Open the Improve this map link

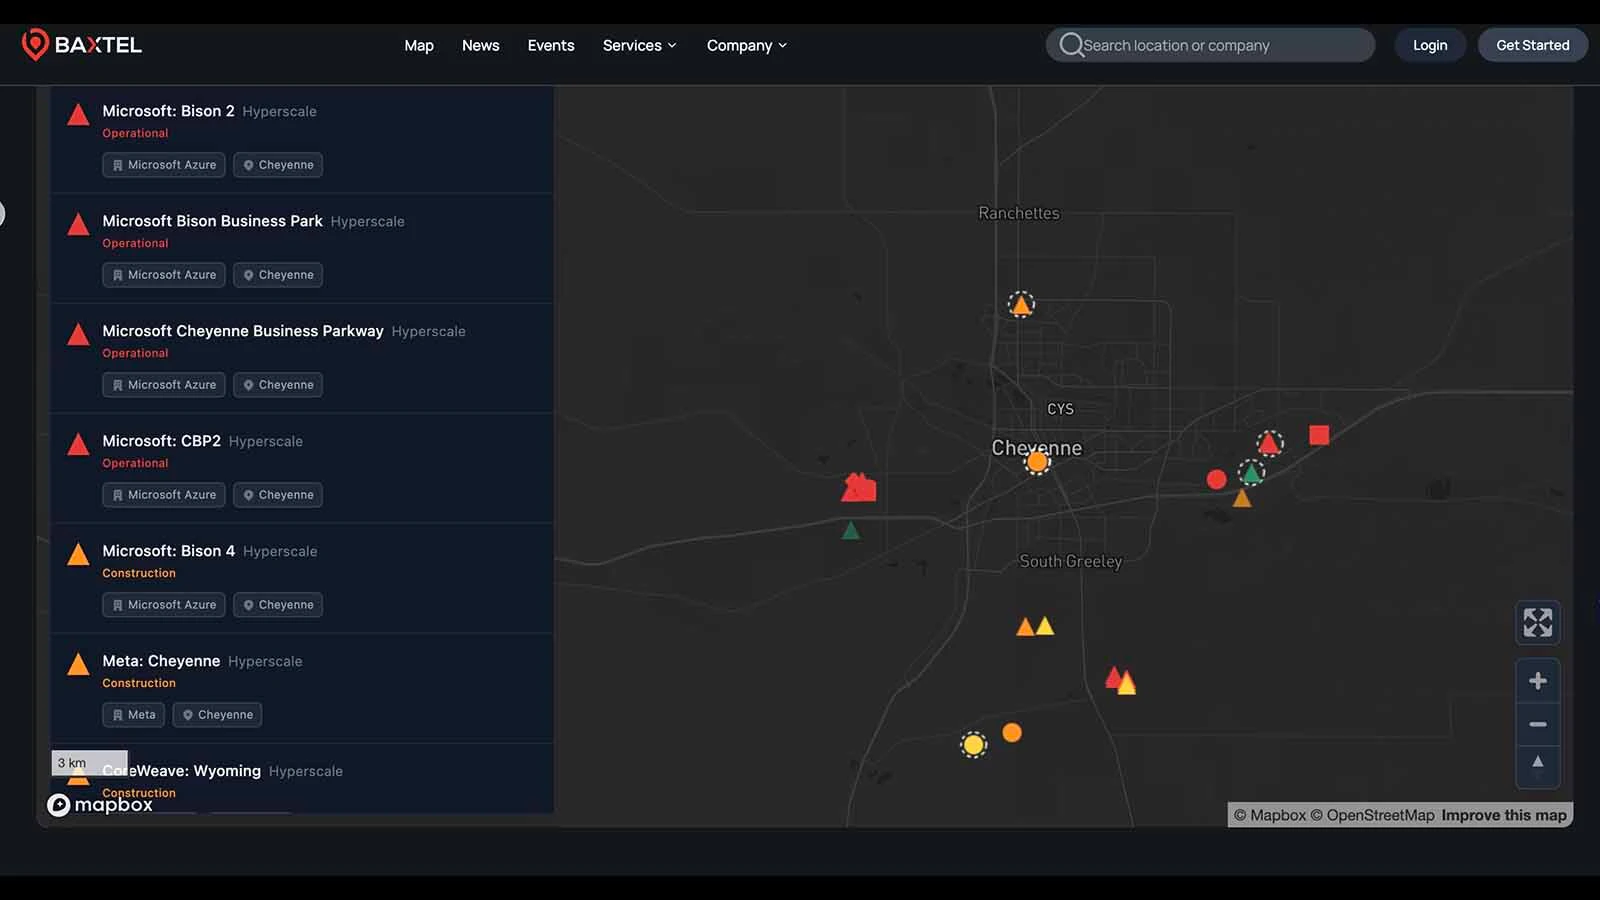pos(1503,815)
